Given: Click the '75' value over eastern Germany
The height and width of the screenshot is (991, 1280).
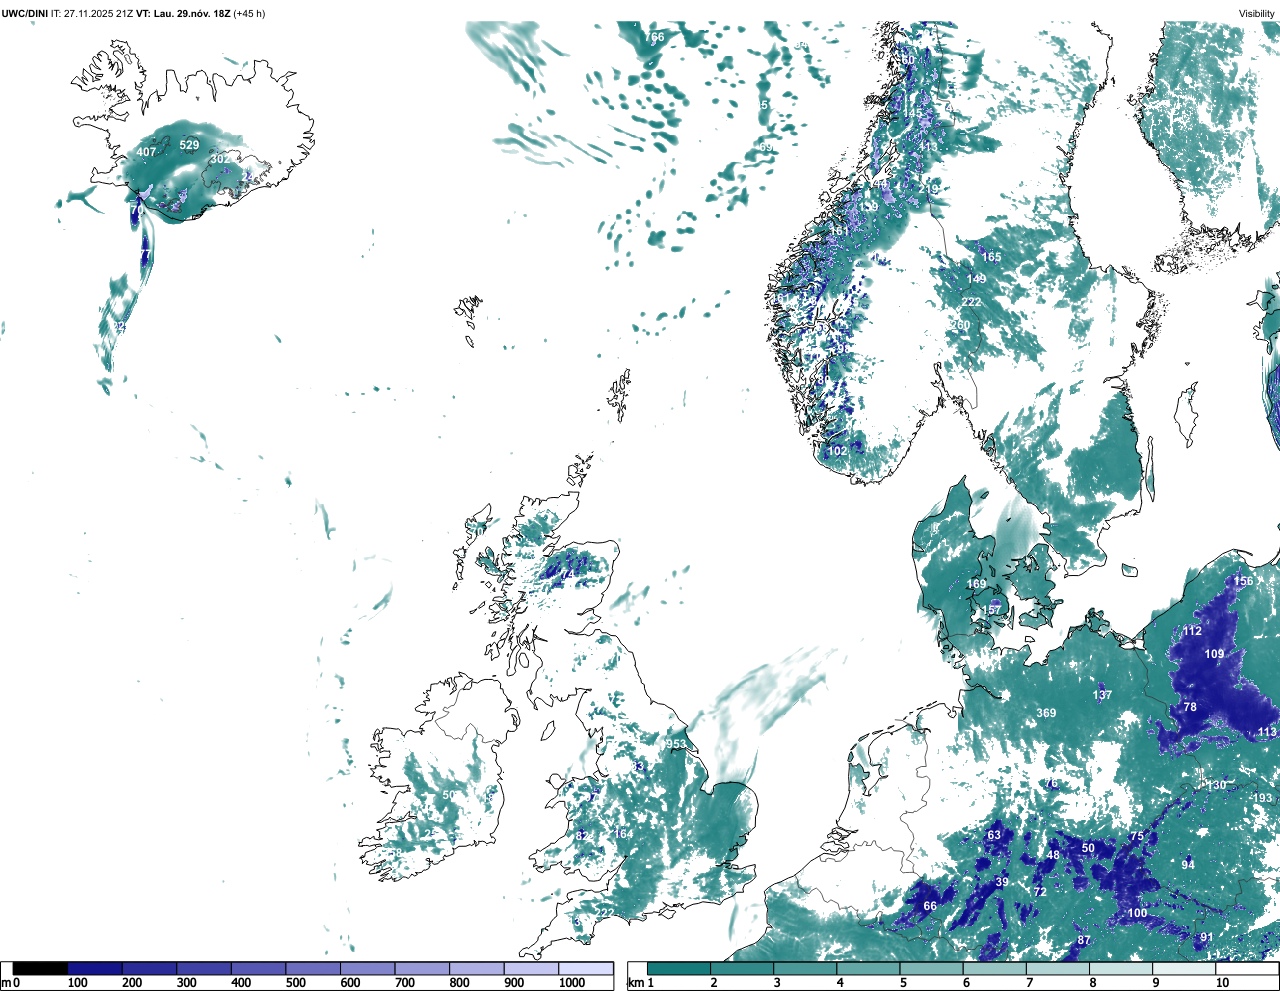Looking at the screenshot, I should [1137, 837].
